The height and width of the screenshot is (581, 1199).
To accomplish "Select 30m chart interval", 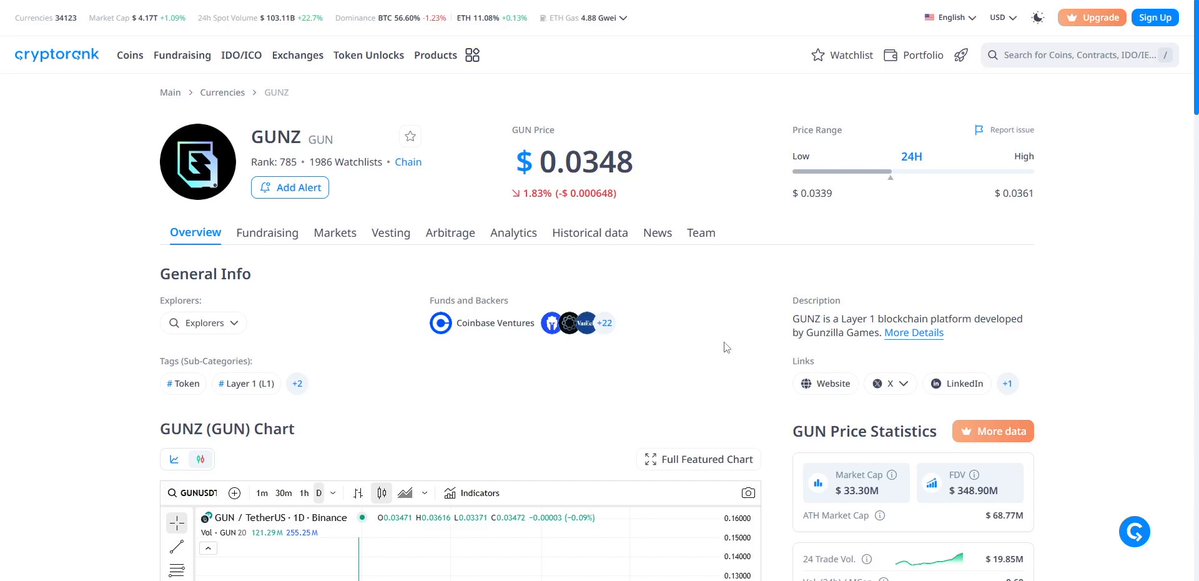I will click(x=284, y=493).
